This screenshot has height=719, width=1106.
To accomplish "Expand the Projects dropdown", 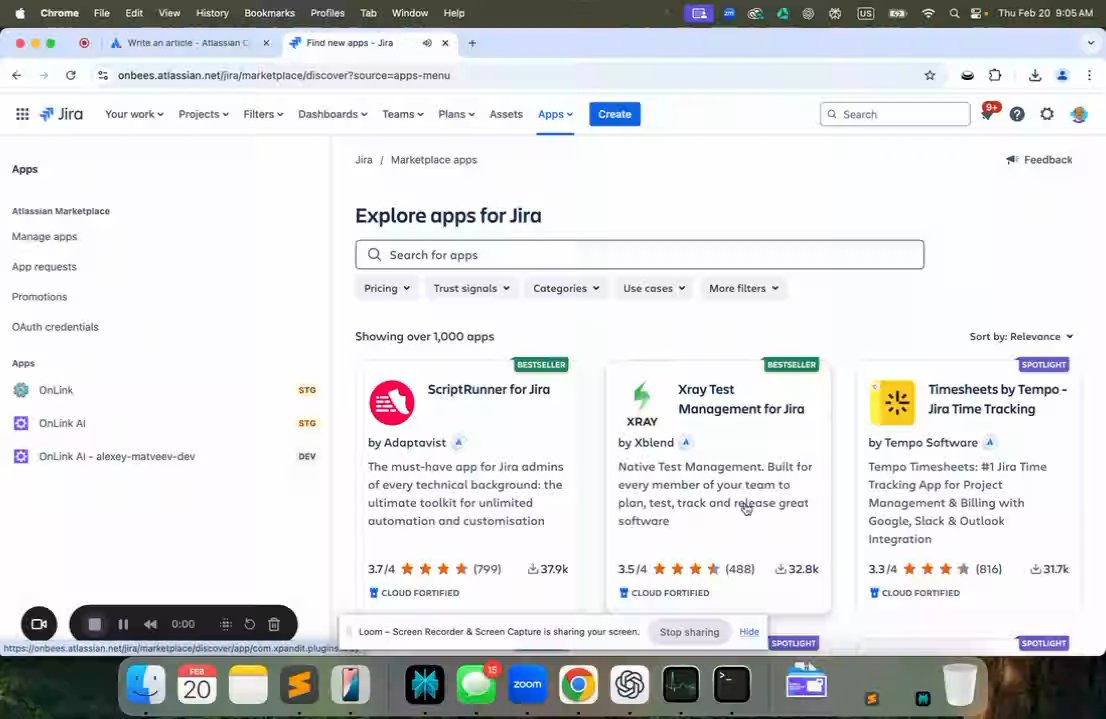I will pos(203,114).
